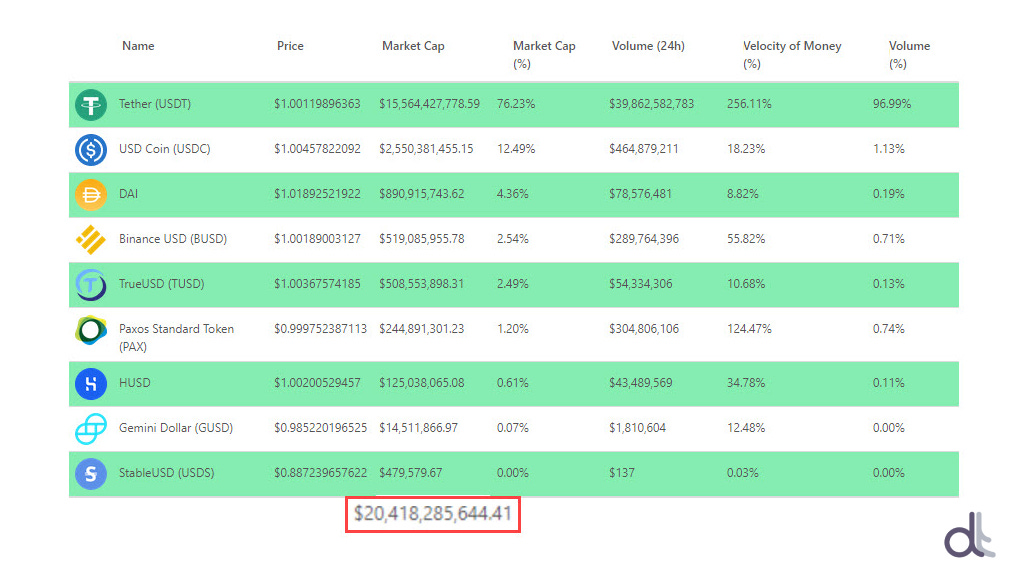Select Paxos volume share 0.74%

tap(888, 329)
